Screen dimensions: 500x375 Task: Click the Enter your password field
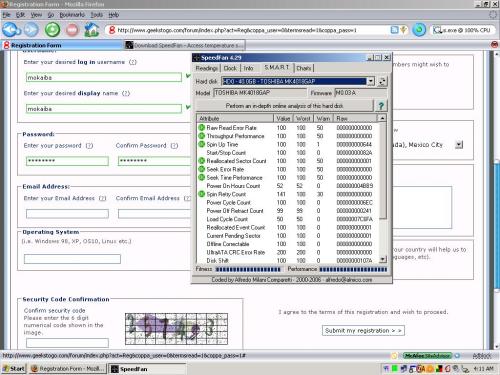point(67,161)
